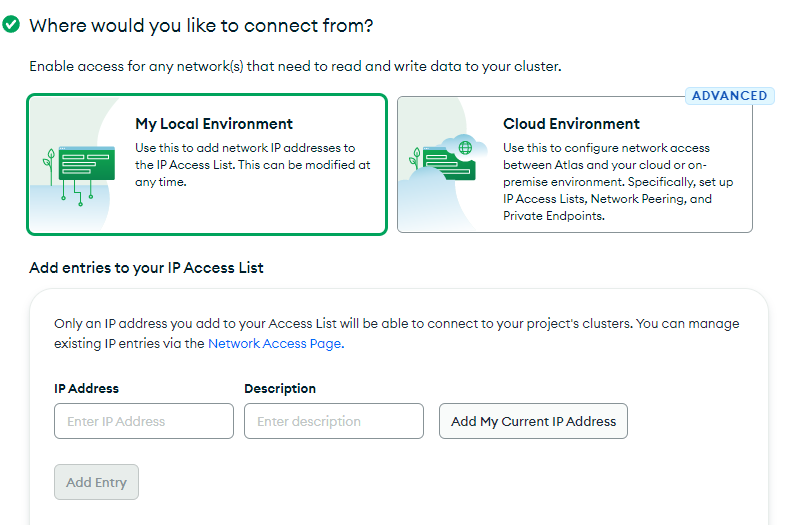Click Add My Current IP Address button
792x525 pixels.
pyautogui.click(x=533, y=421)
